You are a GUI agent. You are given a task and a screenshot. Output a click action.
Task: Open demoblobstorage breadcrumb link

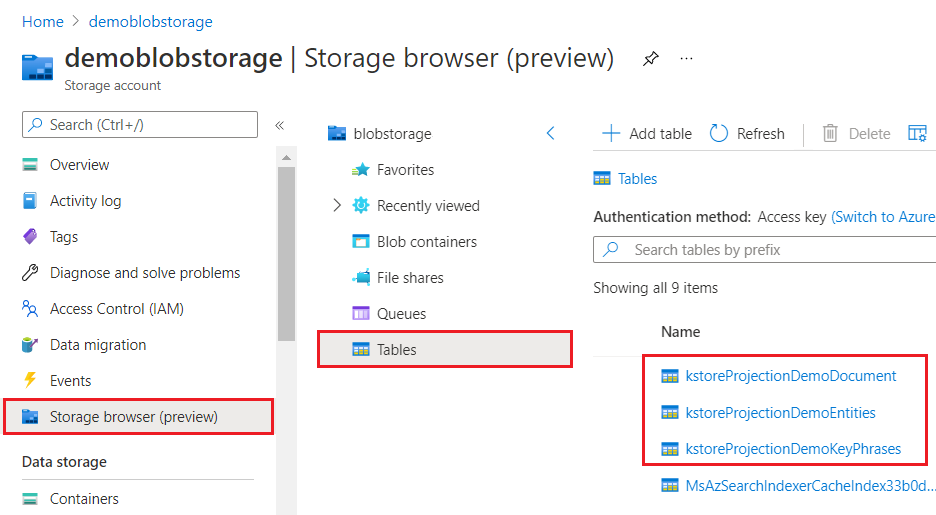[150, 21]
